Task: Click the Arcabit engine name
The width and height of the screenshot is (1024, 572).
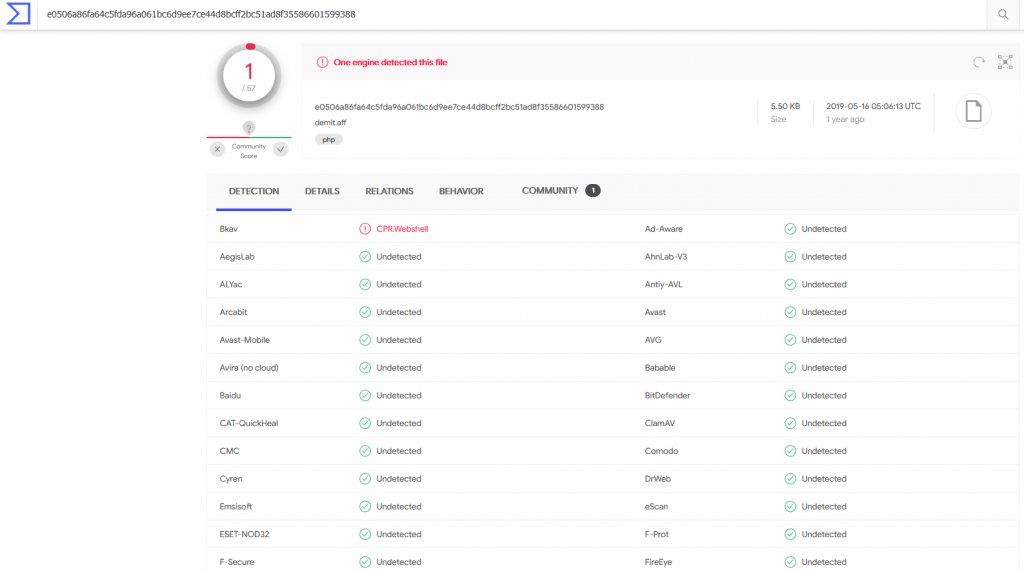Action: click(x=233, y=312)
